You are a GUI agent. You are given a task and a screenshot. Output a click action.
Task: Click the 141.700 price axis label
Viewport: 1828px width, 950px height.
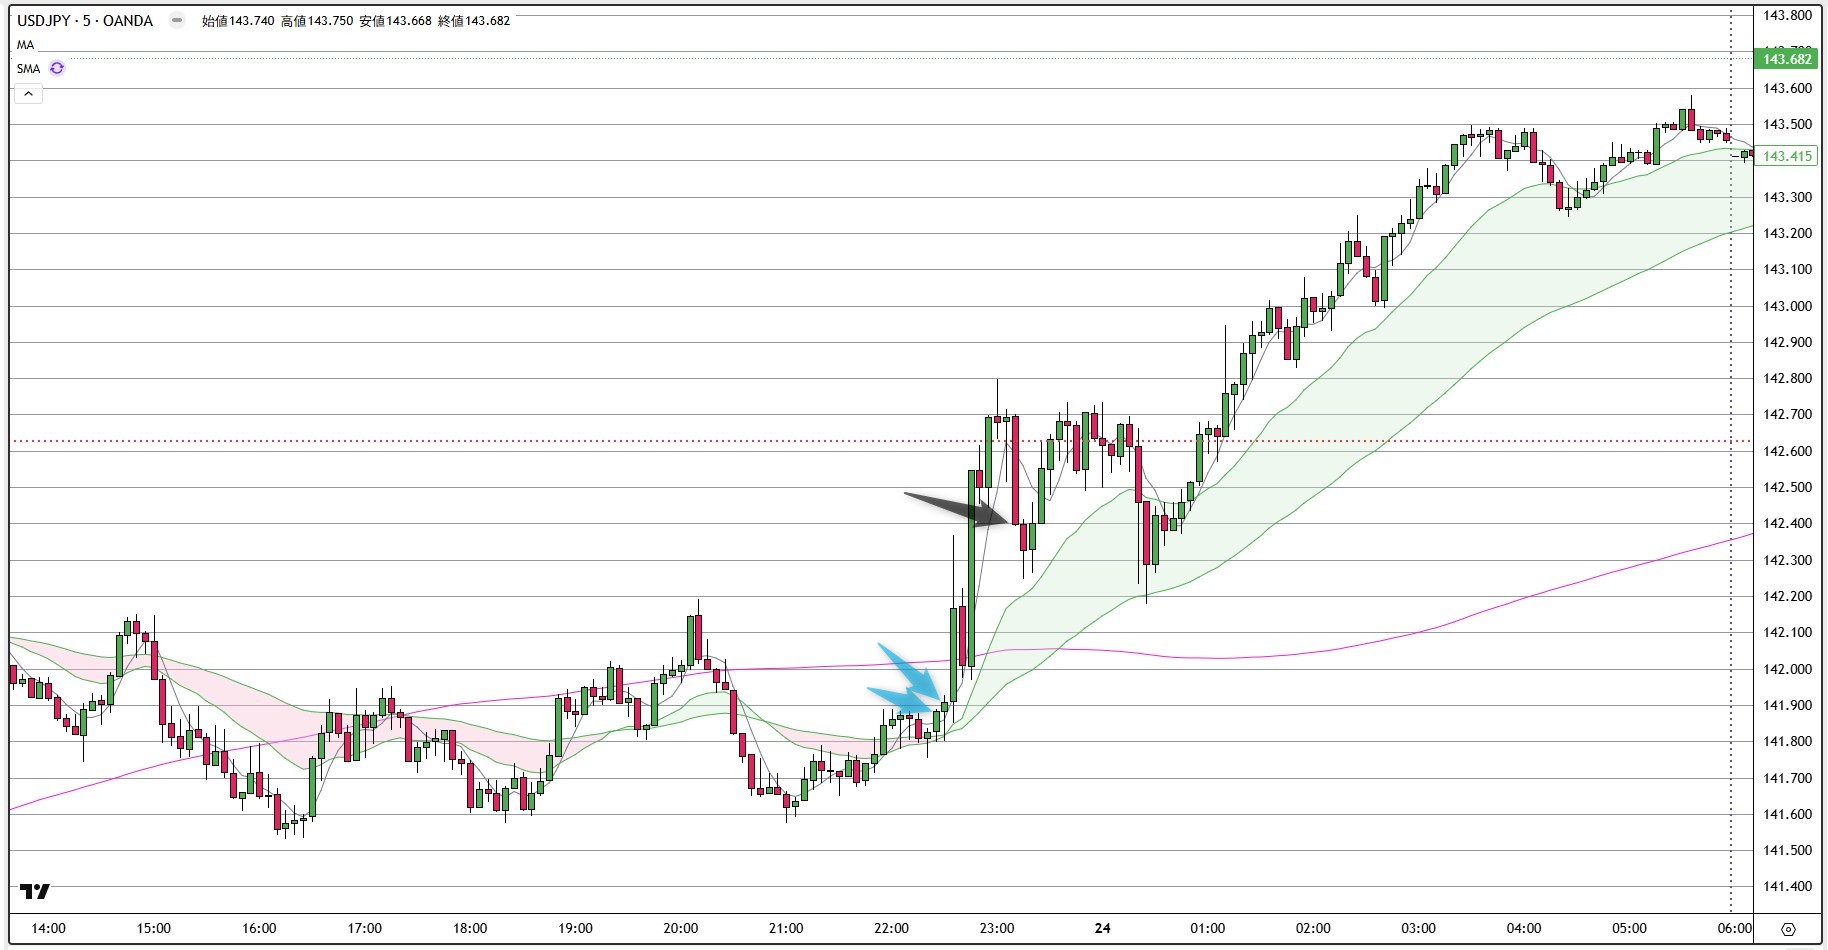(1787, 777)
